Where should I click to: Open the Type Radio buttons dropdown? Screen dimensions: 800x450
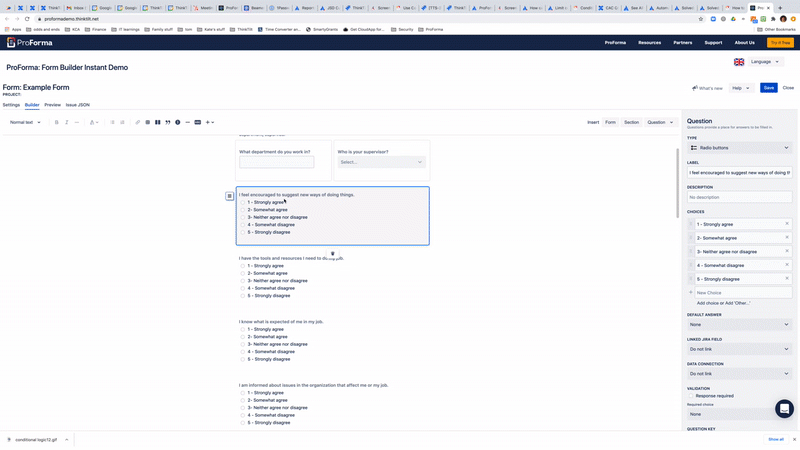(x=739, y=148)
